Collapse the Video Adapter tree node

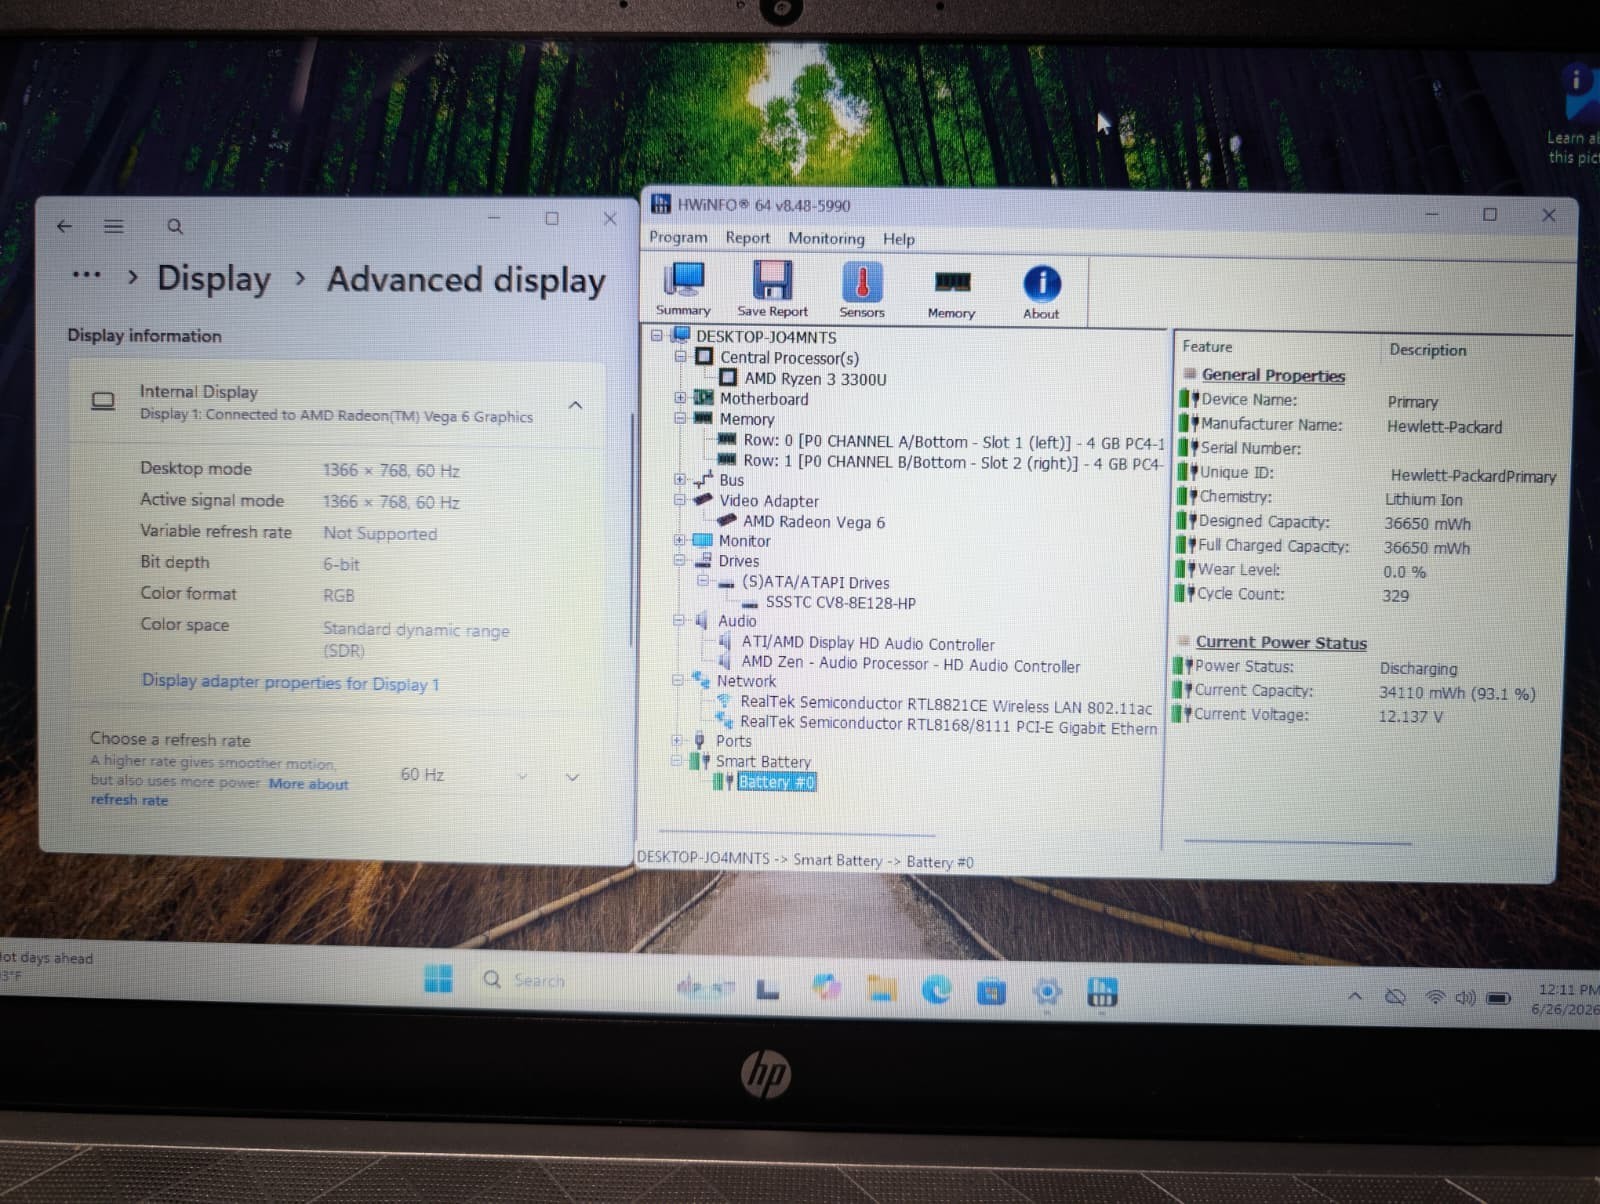680,499
